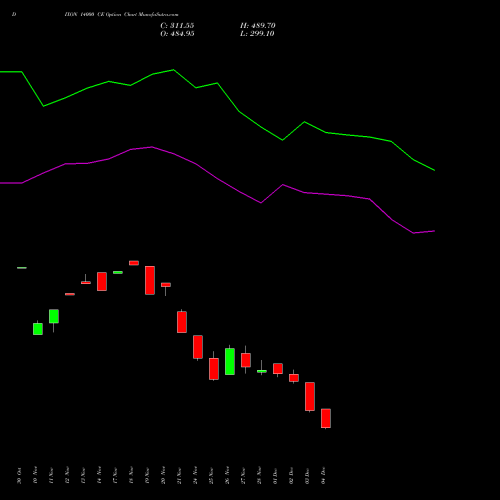Select the 24 Nov date label

(x=195, y=475)
